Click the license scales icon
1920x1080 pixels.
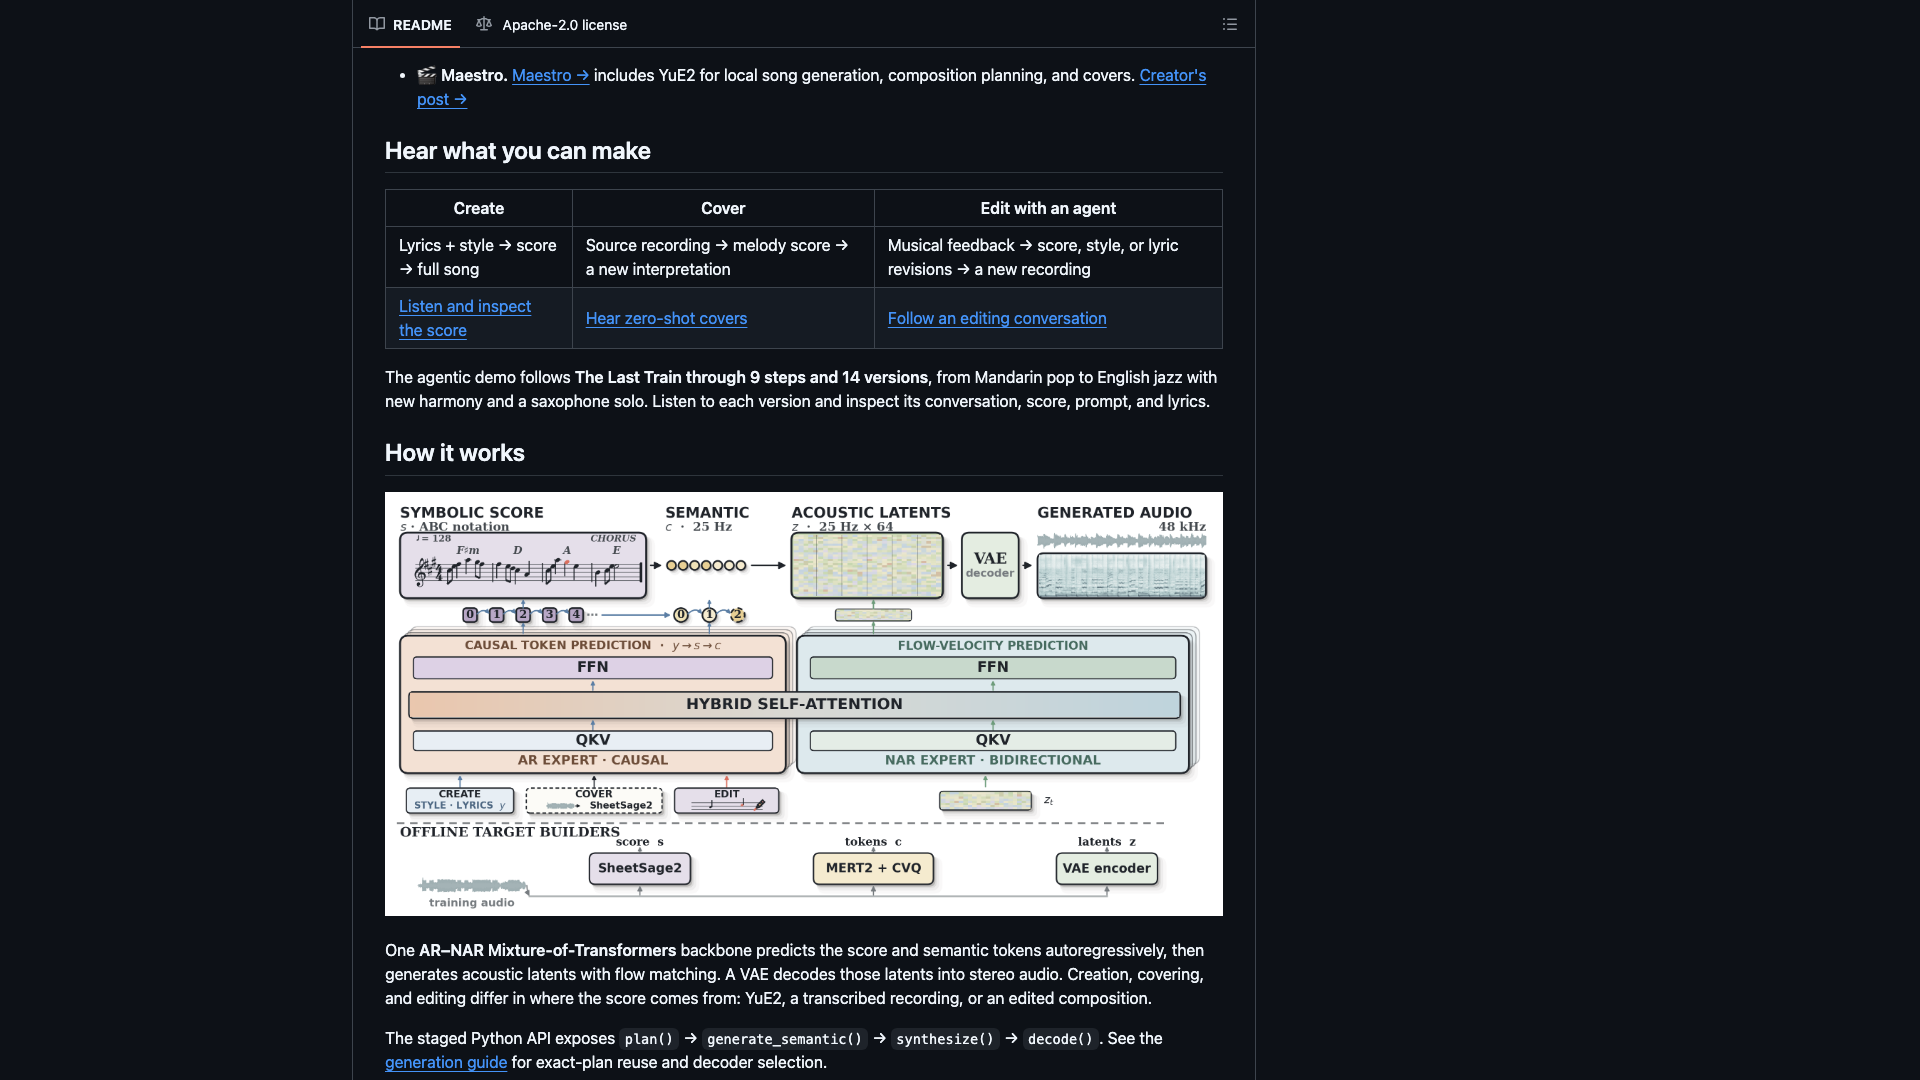(x=484, y=24)
